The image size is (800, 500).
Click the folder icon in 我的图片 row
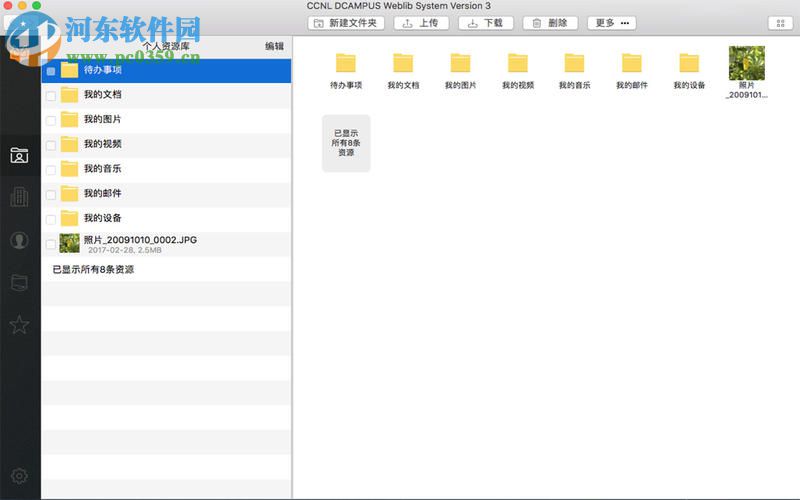69,119
